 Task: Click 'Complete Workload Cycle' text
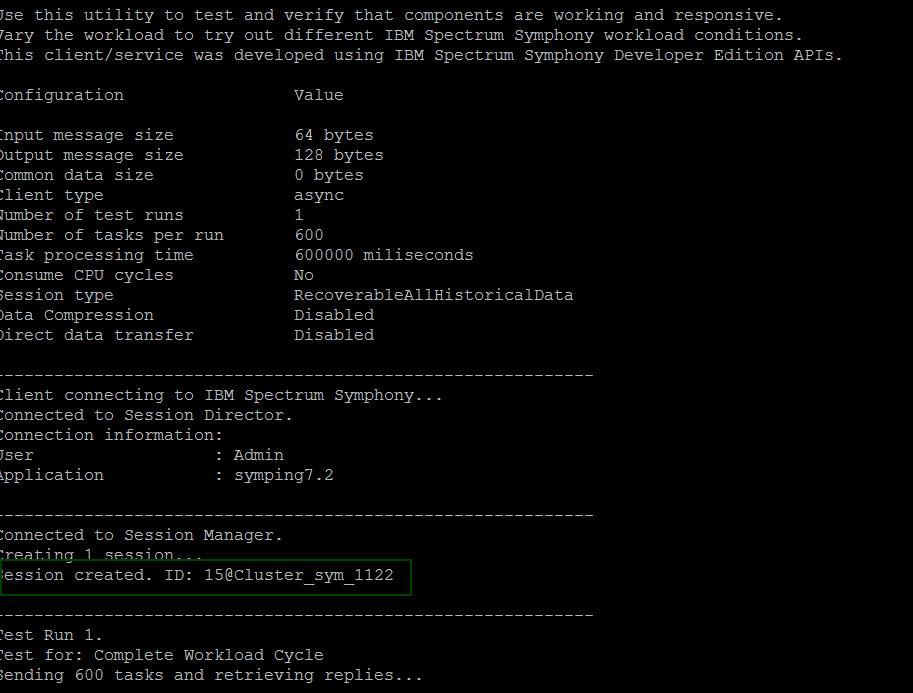click(x=208, y=655)
